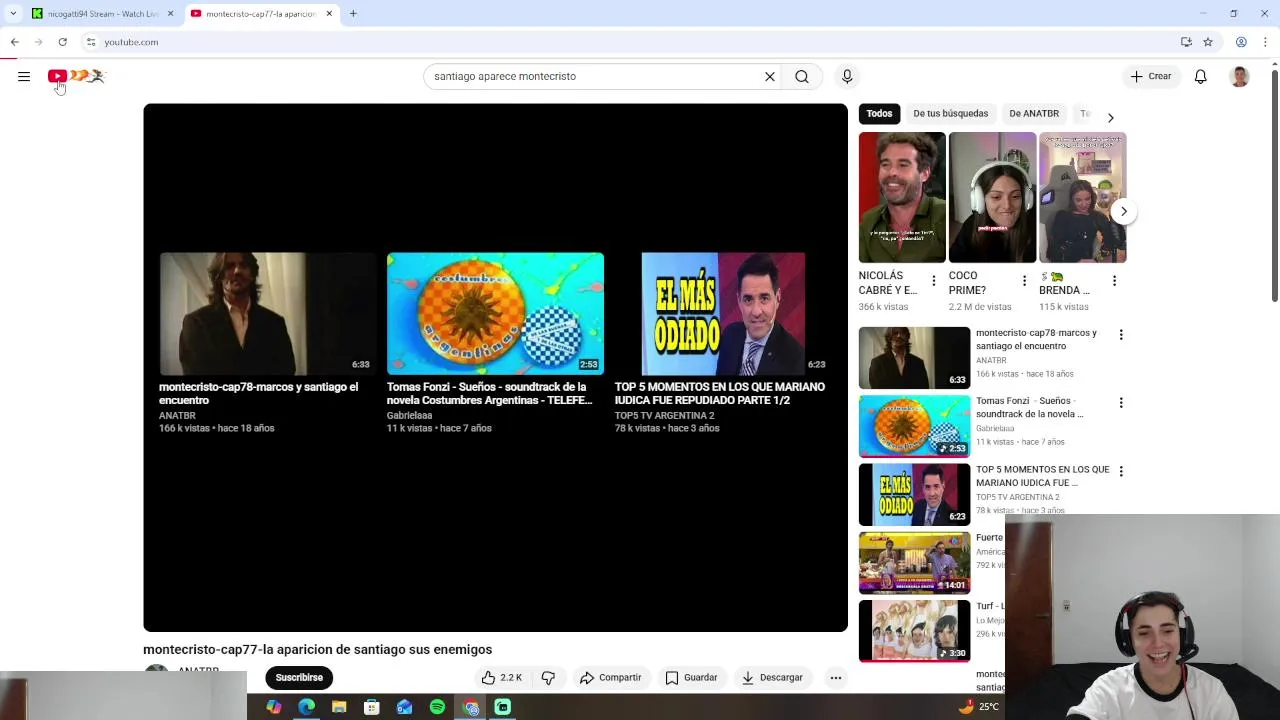
Task: Open endscreen title TOP 5 MOMENTOS Mariano Iudica
Action: click(720, 393)
